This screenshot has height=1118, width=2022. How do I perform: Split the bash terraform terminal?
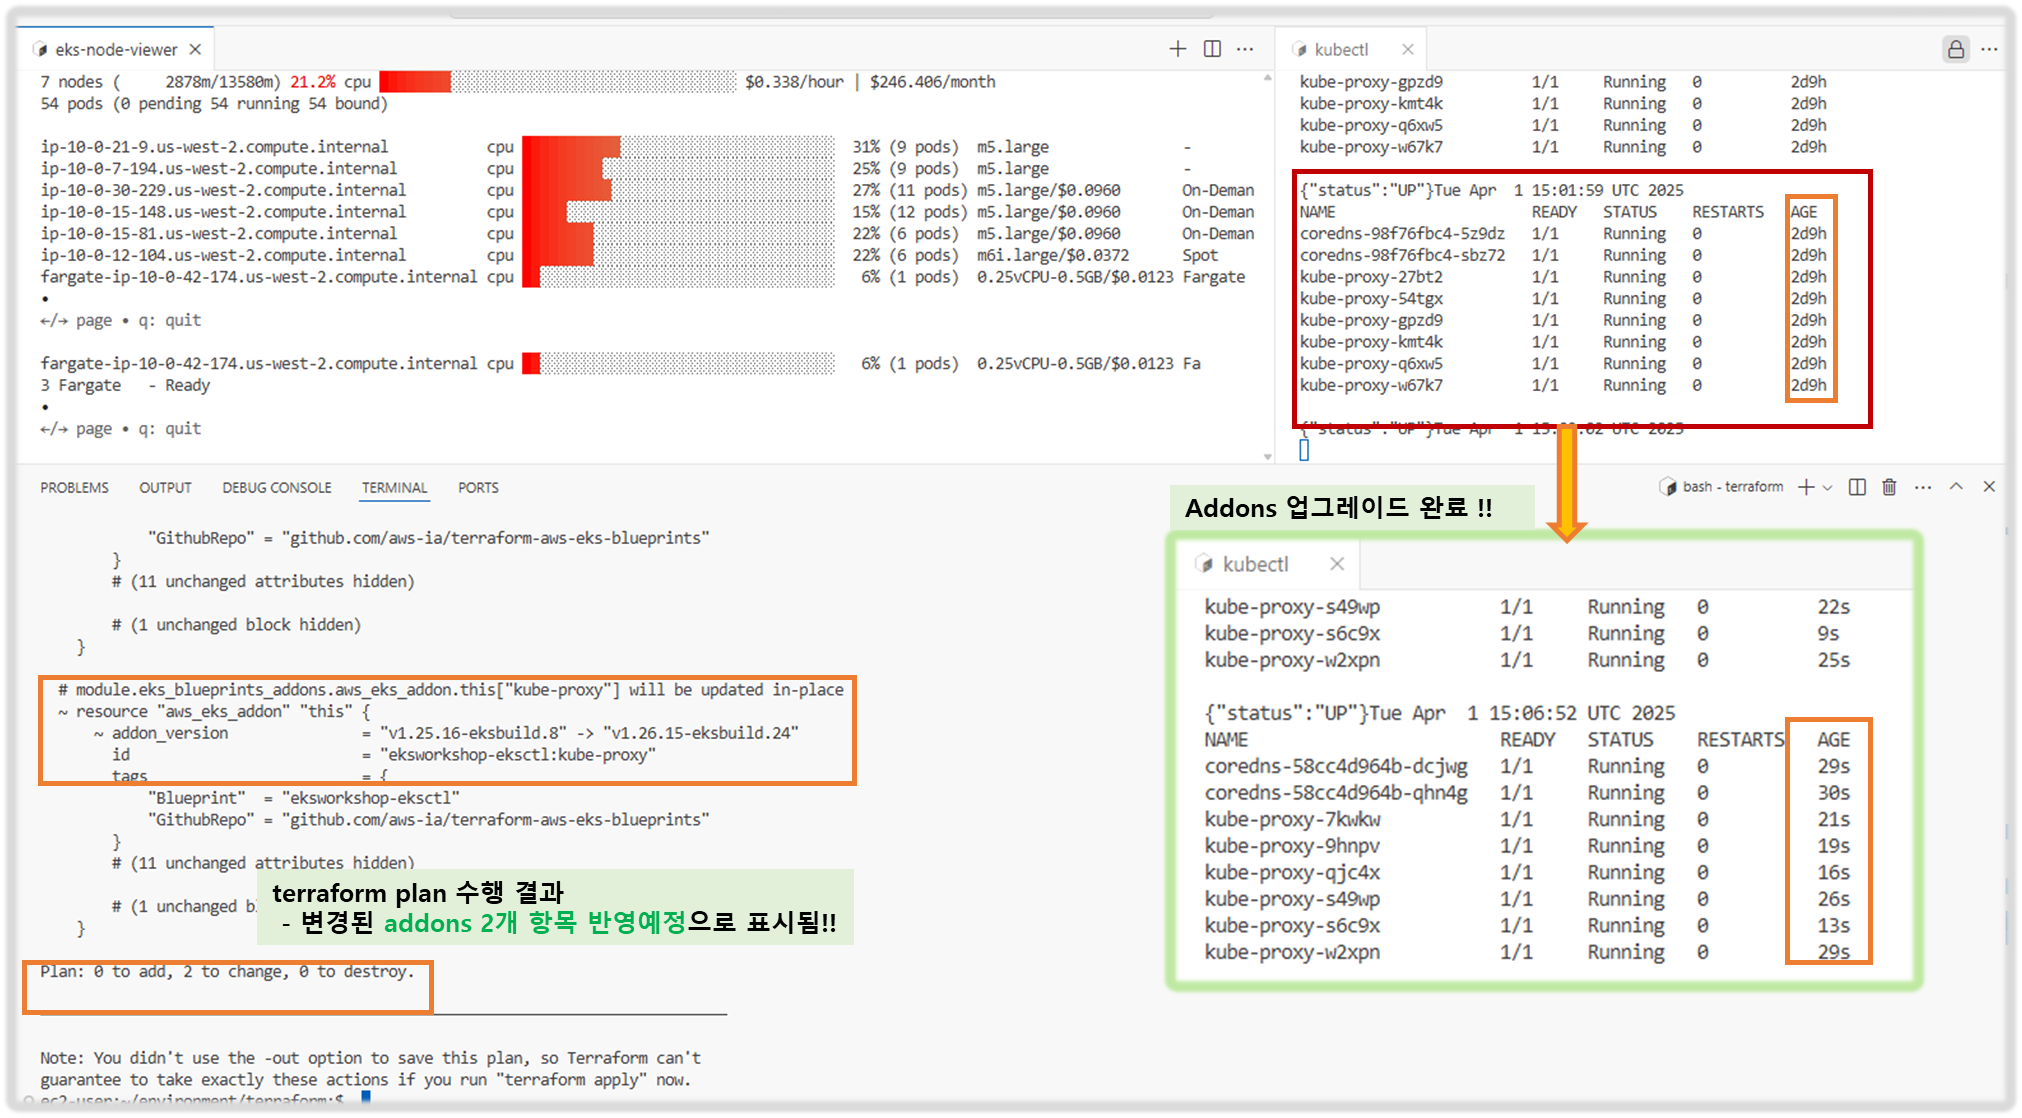click(1857, 487)
